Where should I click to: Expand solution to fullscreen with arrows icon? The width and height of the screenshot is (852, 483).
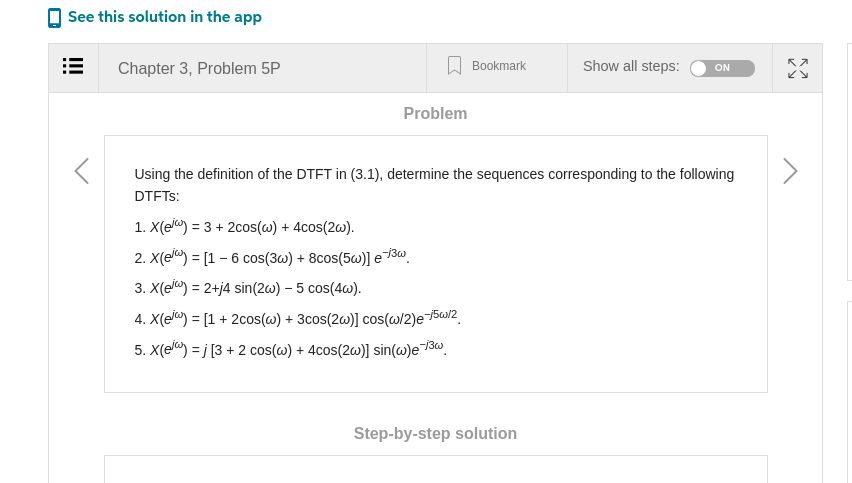point(798,68)
